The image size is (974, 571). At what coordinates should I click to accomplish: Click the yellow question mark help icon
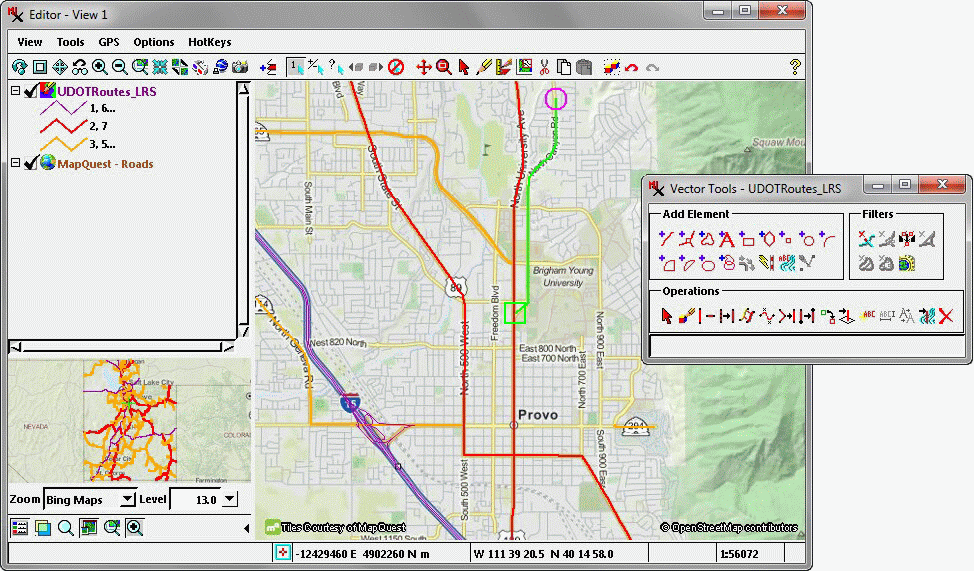794,66
